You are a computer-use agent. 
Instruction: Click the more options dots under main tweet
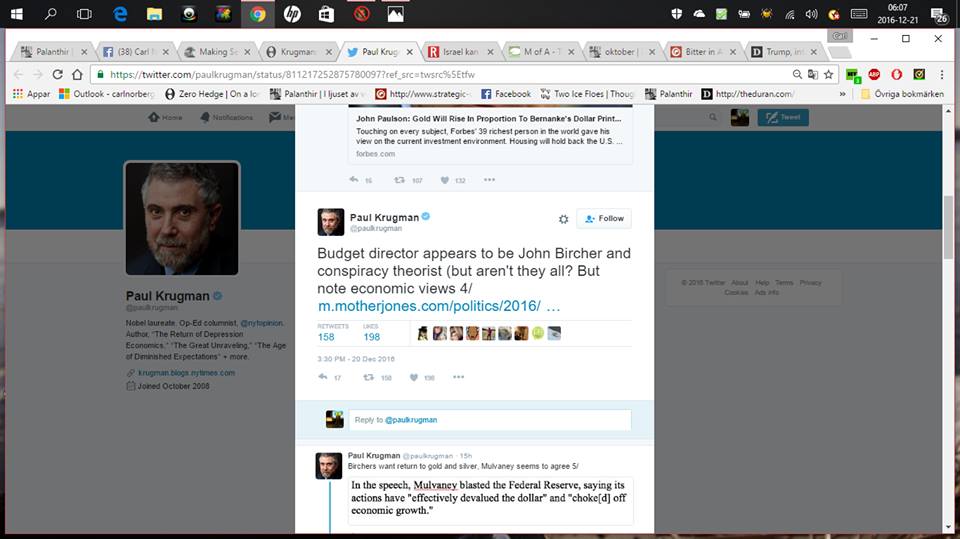click(x=458, y=377)
